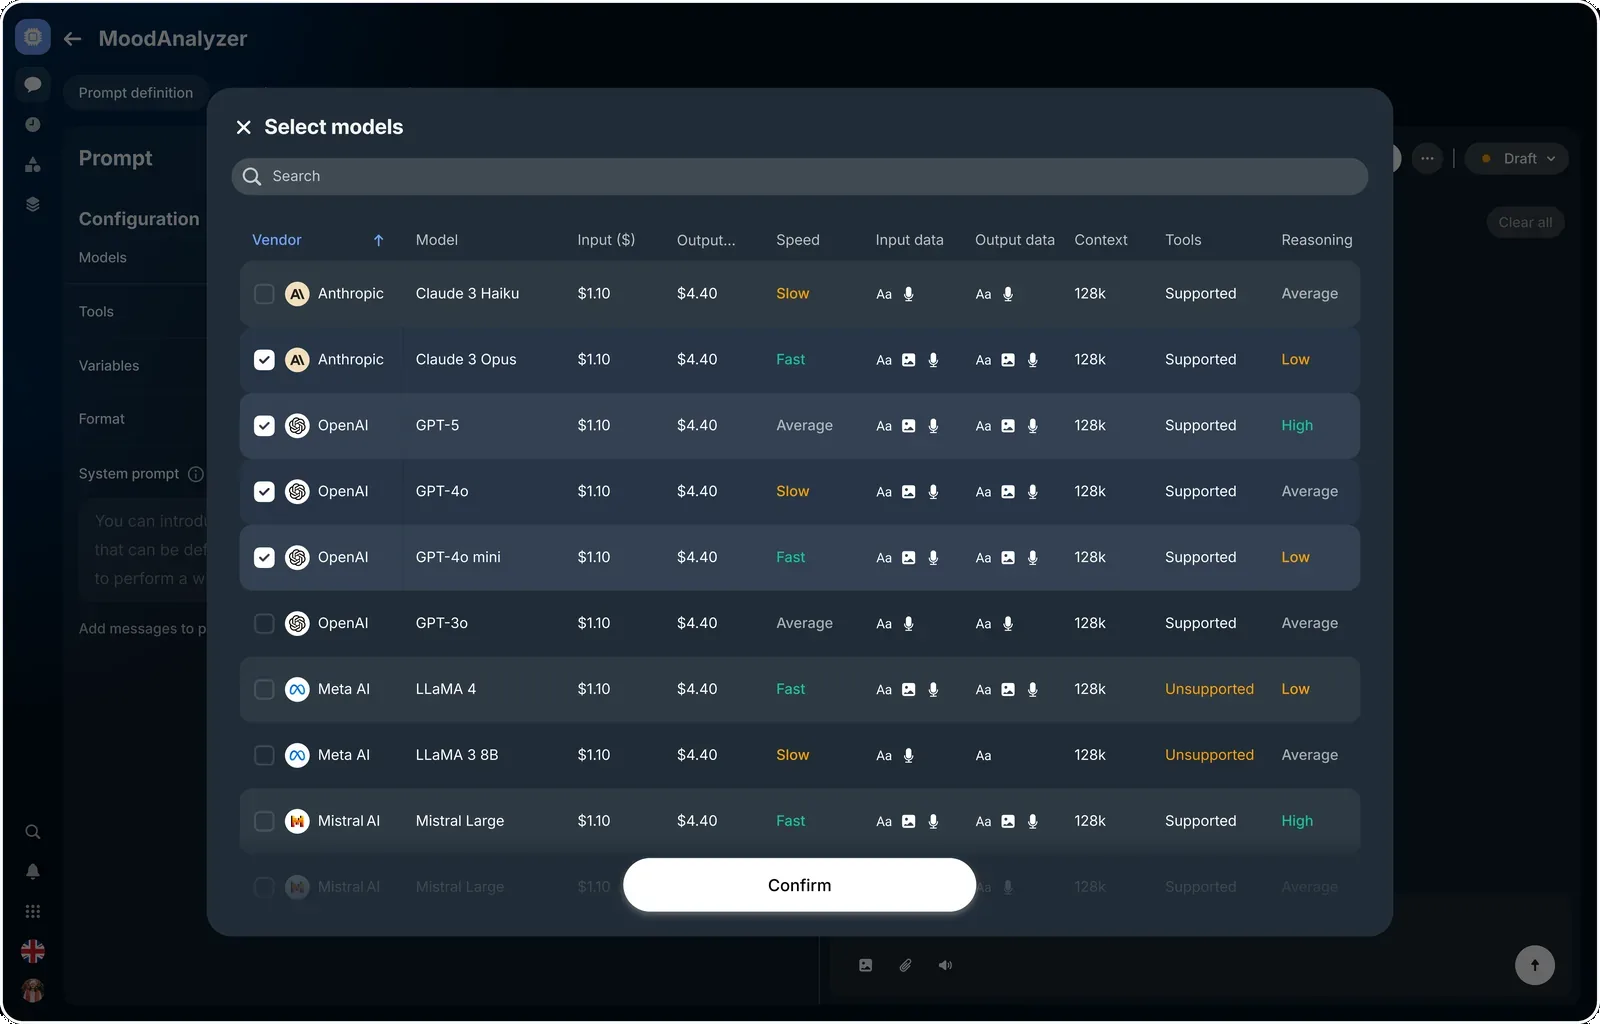Viewport: 1600px width, 1024px height.
Task: Click the 'Add messages to p…' text in the Prompt panel
Action: pyautogui.click(x=143, y=629)
